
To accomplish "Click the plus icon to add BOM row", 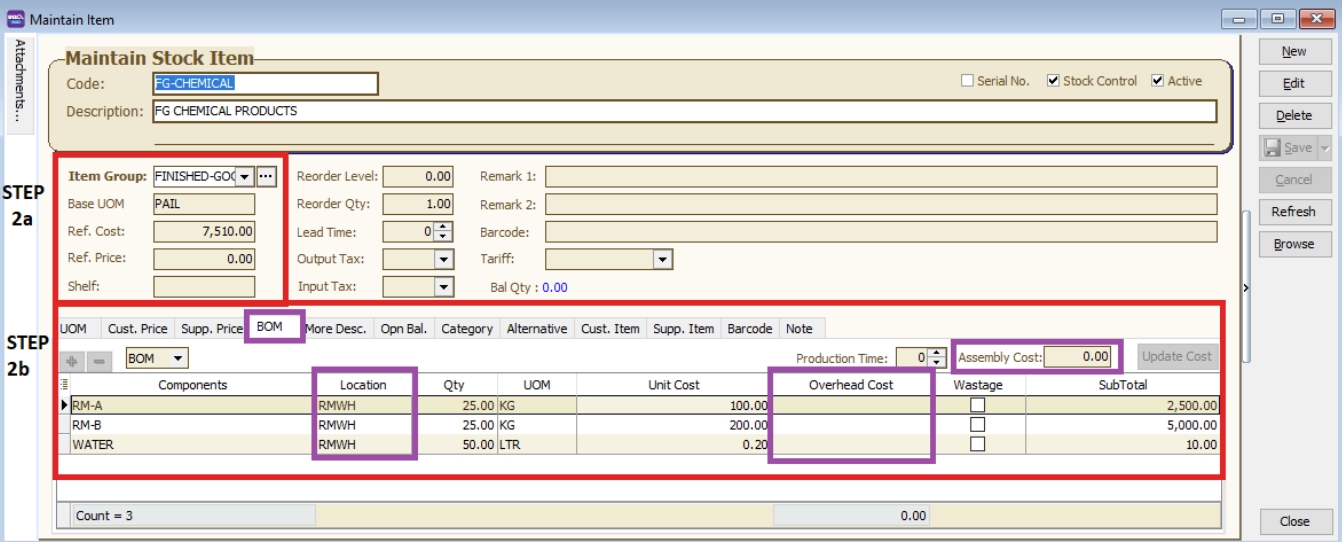I will (x=72, y=359).
